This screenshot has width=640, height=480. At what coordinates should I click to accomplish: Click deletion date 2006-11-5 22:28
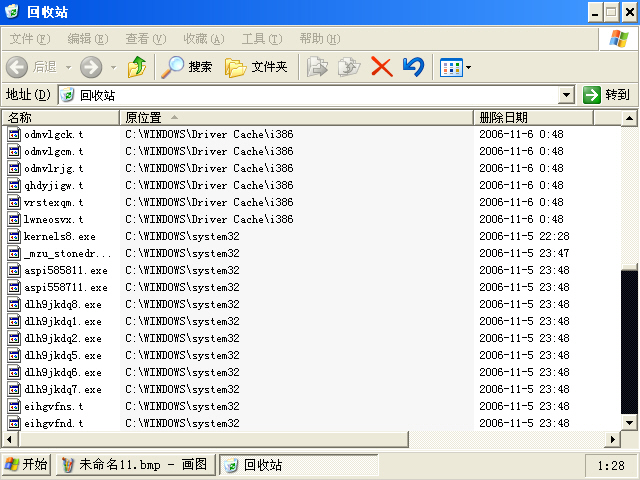click(x=524, y=236)
